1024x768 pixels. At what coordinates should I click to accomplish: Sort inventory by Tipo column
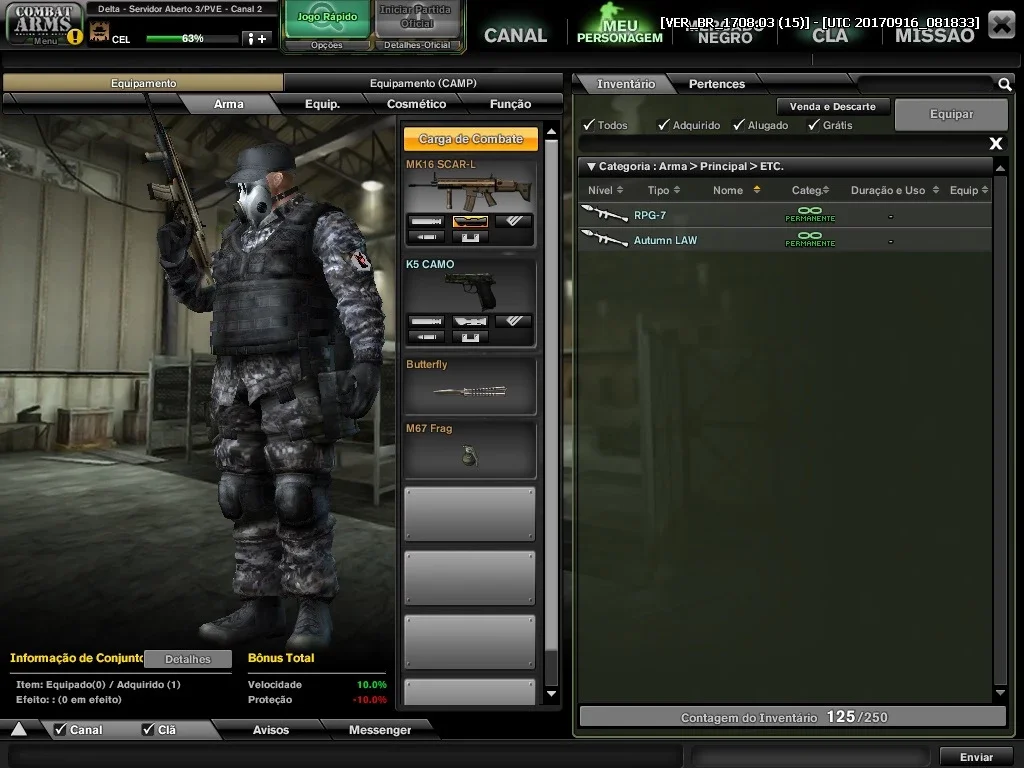[x=664, y=190]
